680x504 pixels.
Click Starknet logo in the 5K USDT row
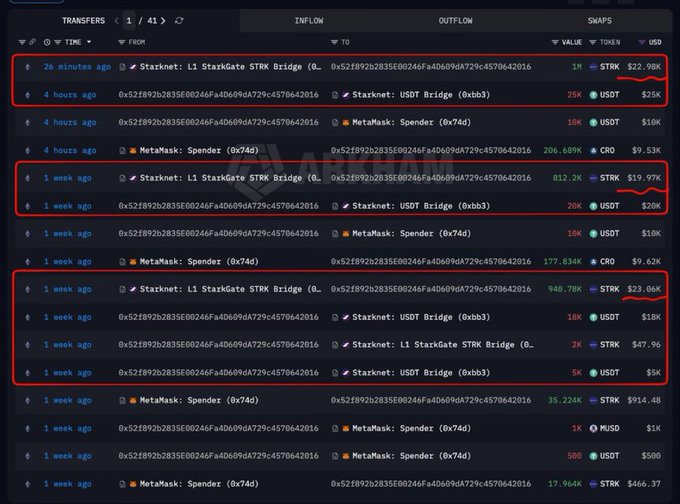pyautogui.click(x=346, y=373)
